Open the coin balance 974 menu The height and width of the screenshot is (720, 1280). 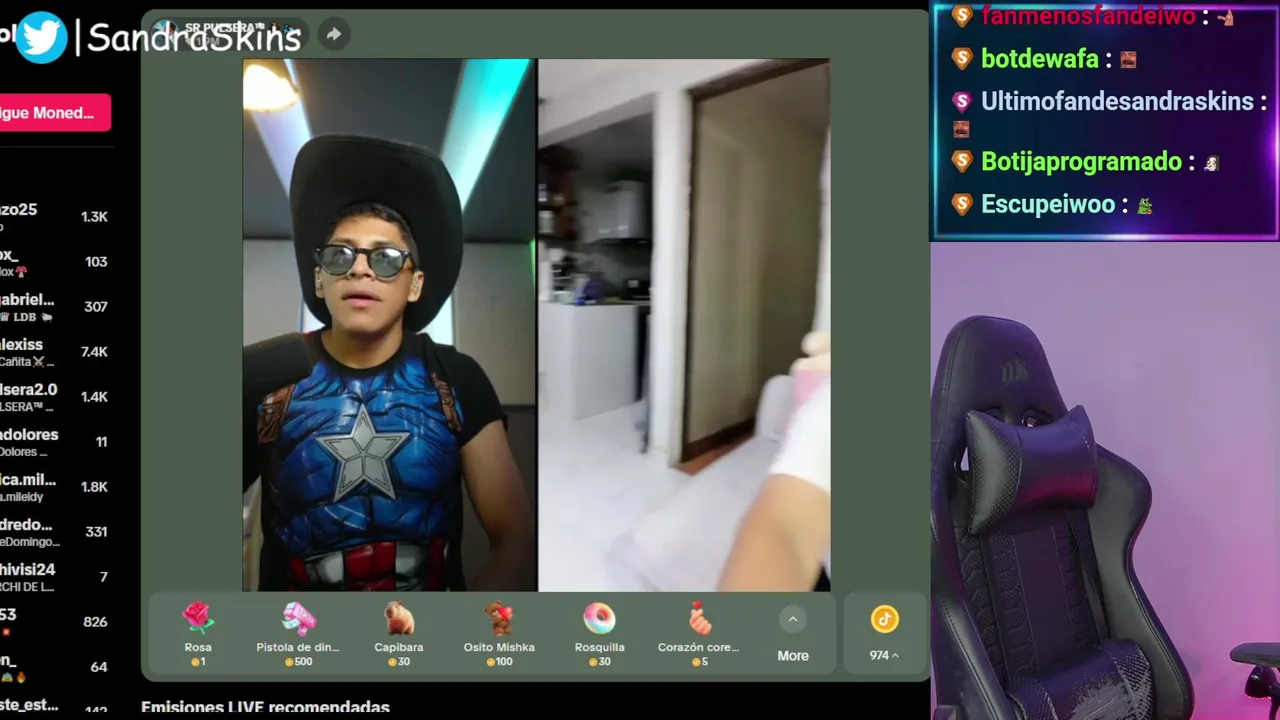click(884, 634)
